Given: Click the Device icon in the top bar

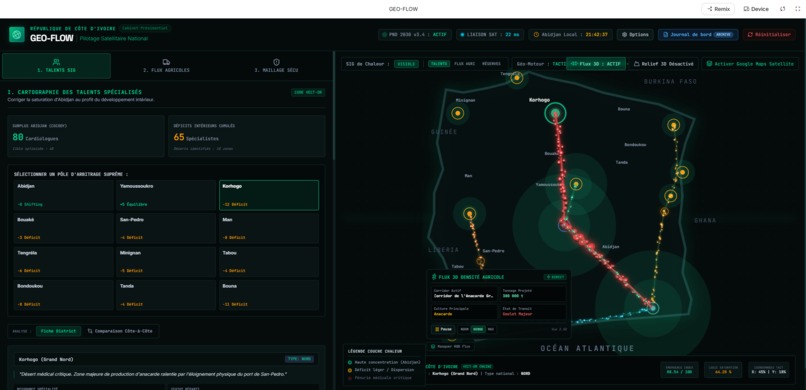Looking at the screenshot, I should point(746,9).
